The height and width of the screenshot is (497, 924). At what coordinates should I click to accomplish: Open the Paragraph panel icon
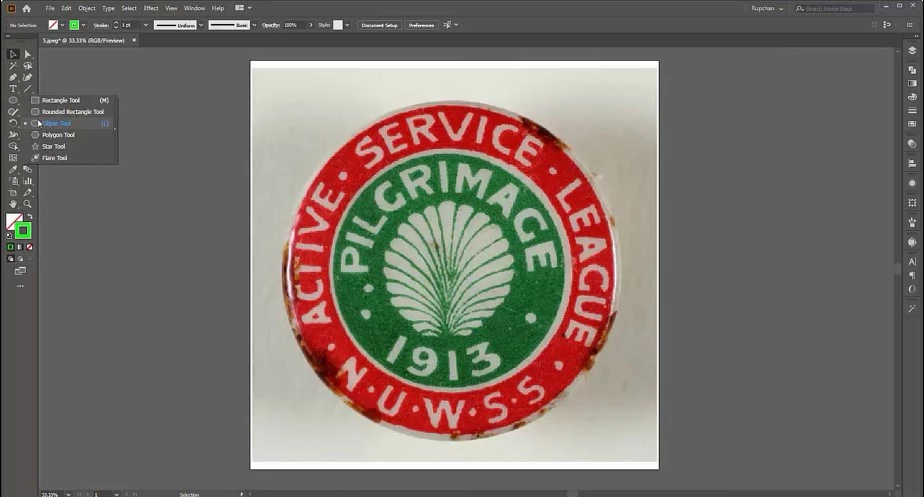[x=912, y=275]
